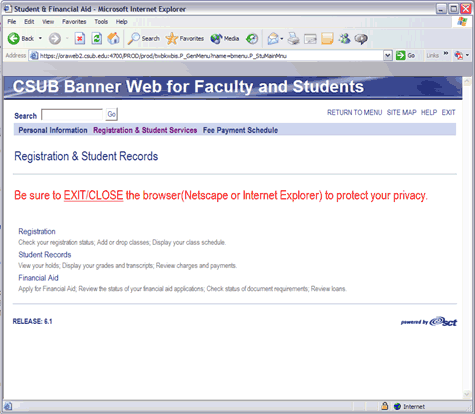The height and width of the screenshot is (414, 475).
Task: Click the HELP link in page header
Action: click(429, 113)
